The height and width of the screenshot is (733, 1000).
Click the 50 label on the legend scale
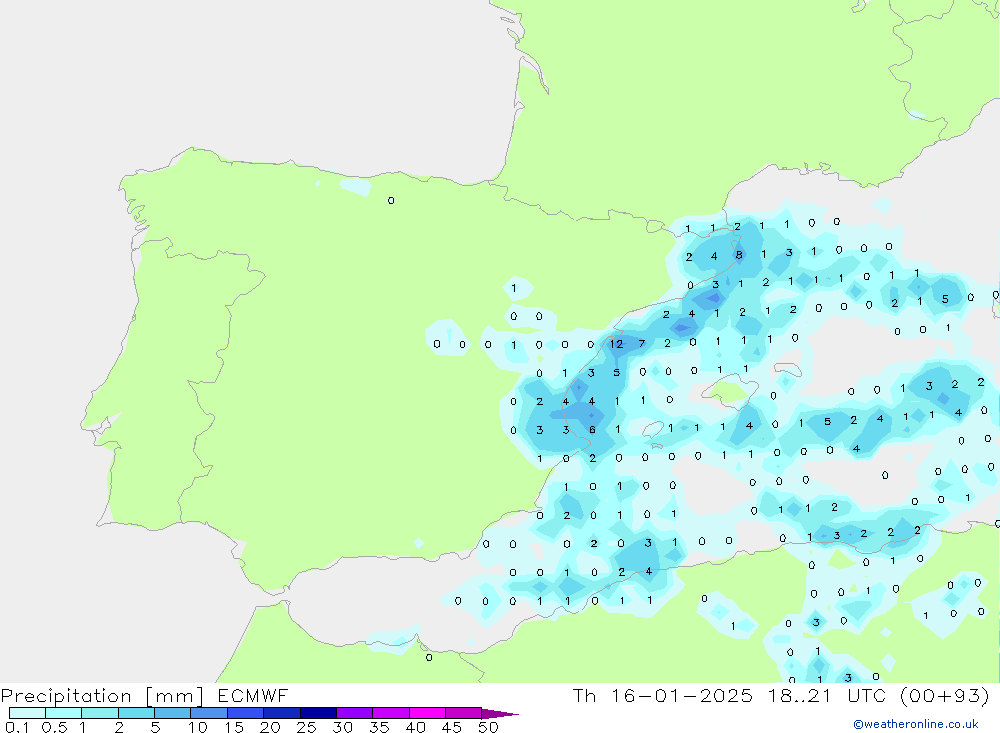[488, 728]
